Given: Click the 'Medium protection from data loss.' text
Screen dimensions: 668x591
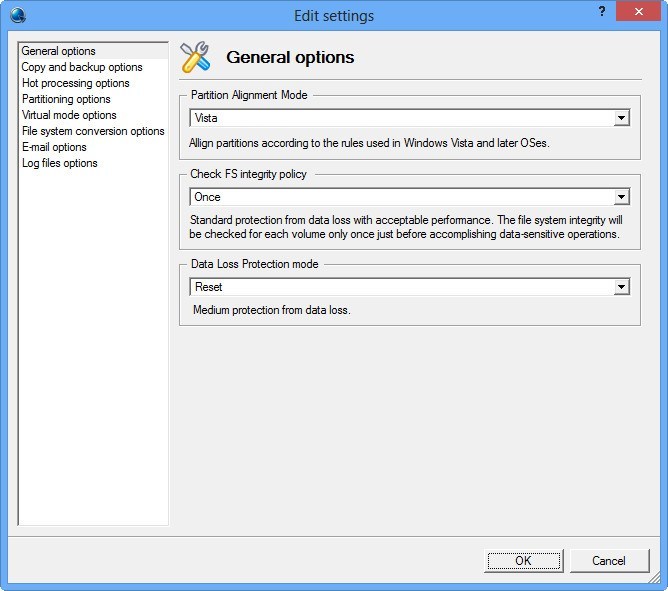Looking at the screenshot, I should click(x=272, y=310).
